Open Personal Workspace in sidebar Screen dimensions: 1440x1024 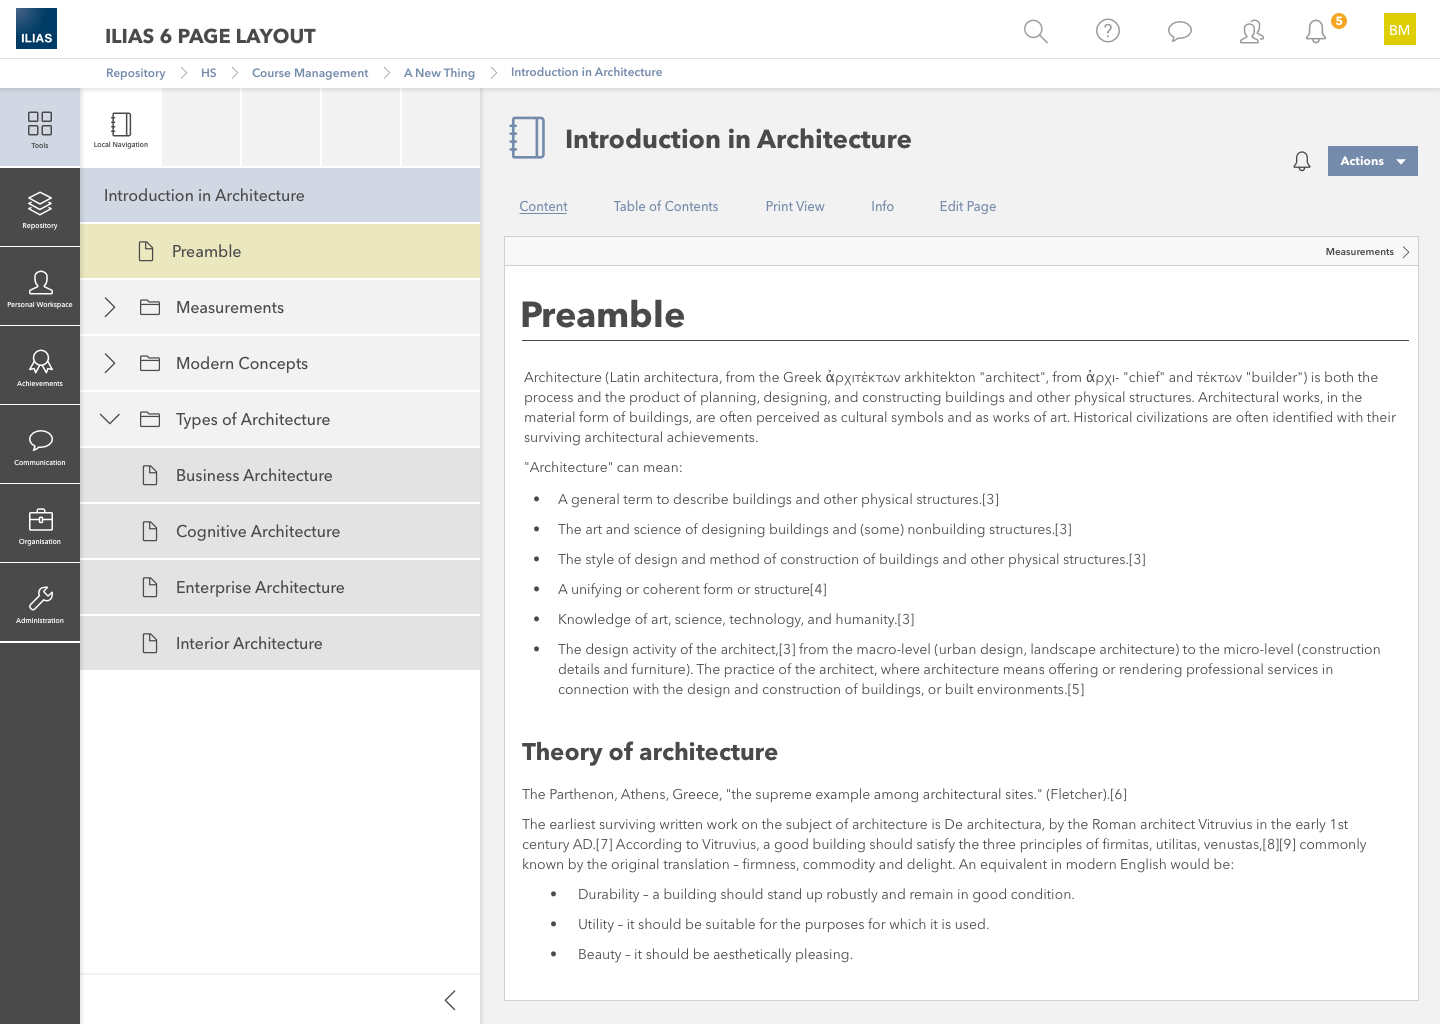[x=40, y=288]
